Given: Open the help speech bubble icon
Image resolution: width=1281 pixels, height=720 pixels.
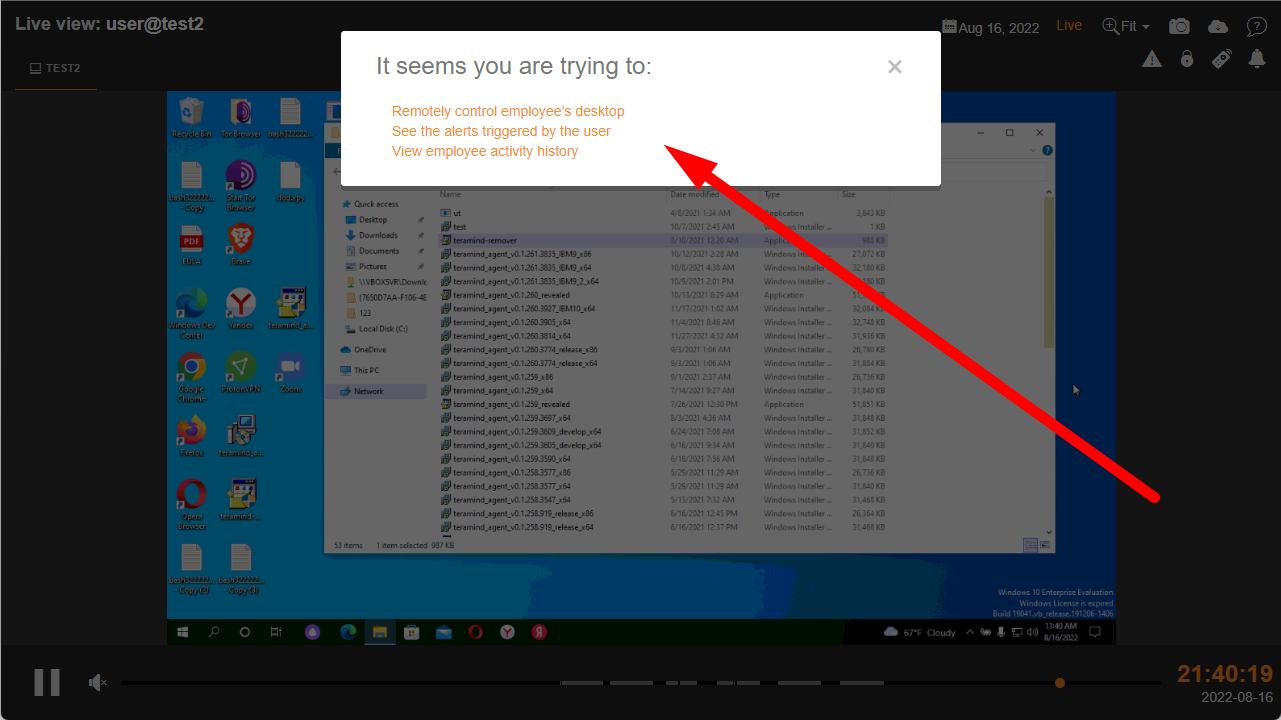Looking at the screenshot, I should [1256, 26].
